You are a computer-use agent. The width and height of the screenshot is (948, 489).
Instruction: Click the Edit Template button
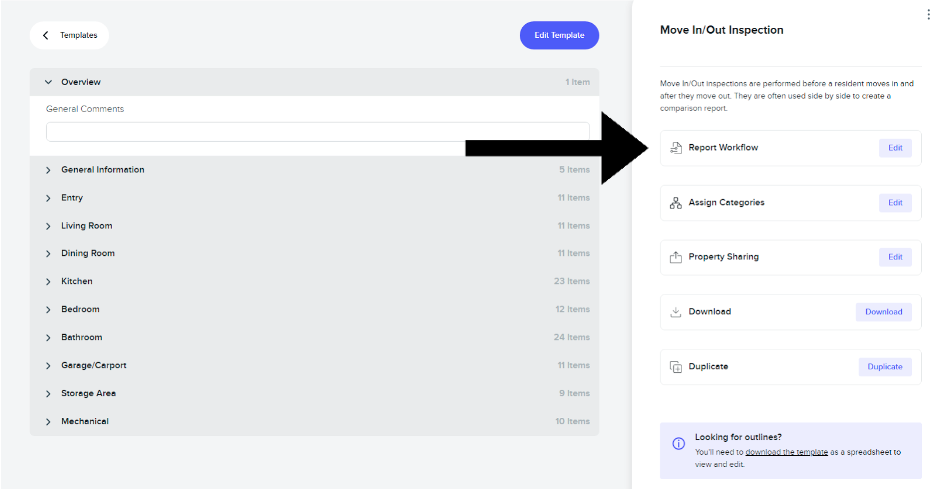559,35
